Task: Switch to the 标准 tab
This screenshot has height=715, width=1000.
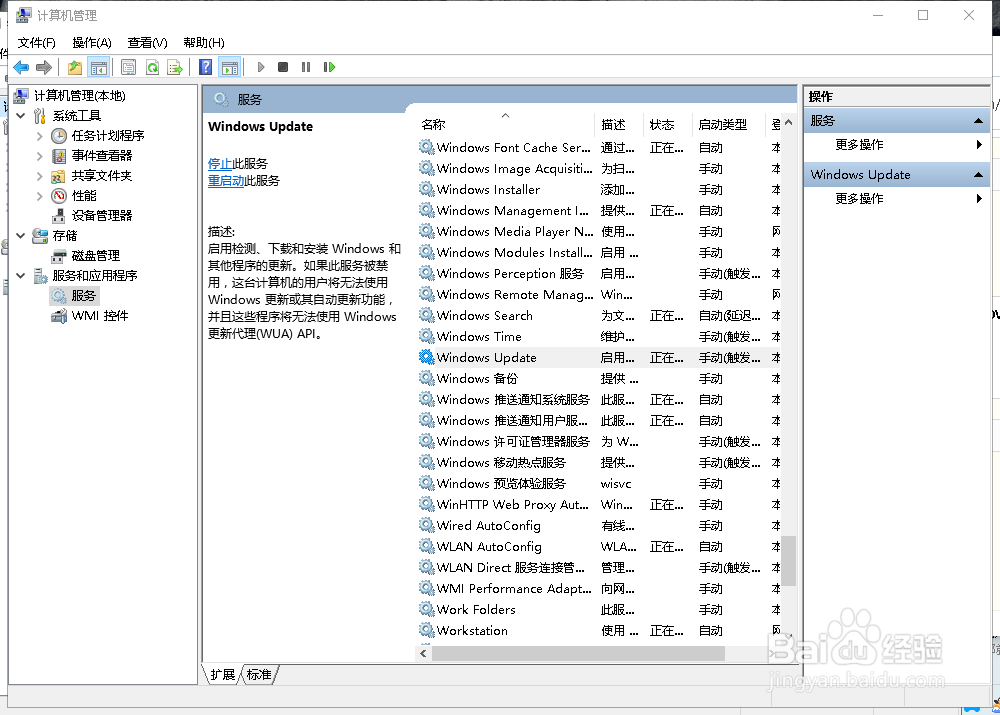Action: pyautogui.click(x=260, y=675)
